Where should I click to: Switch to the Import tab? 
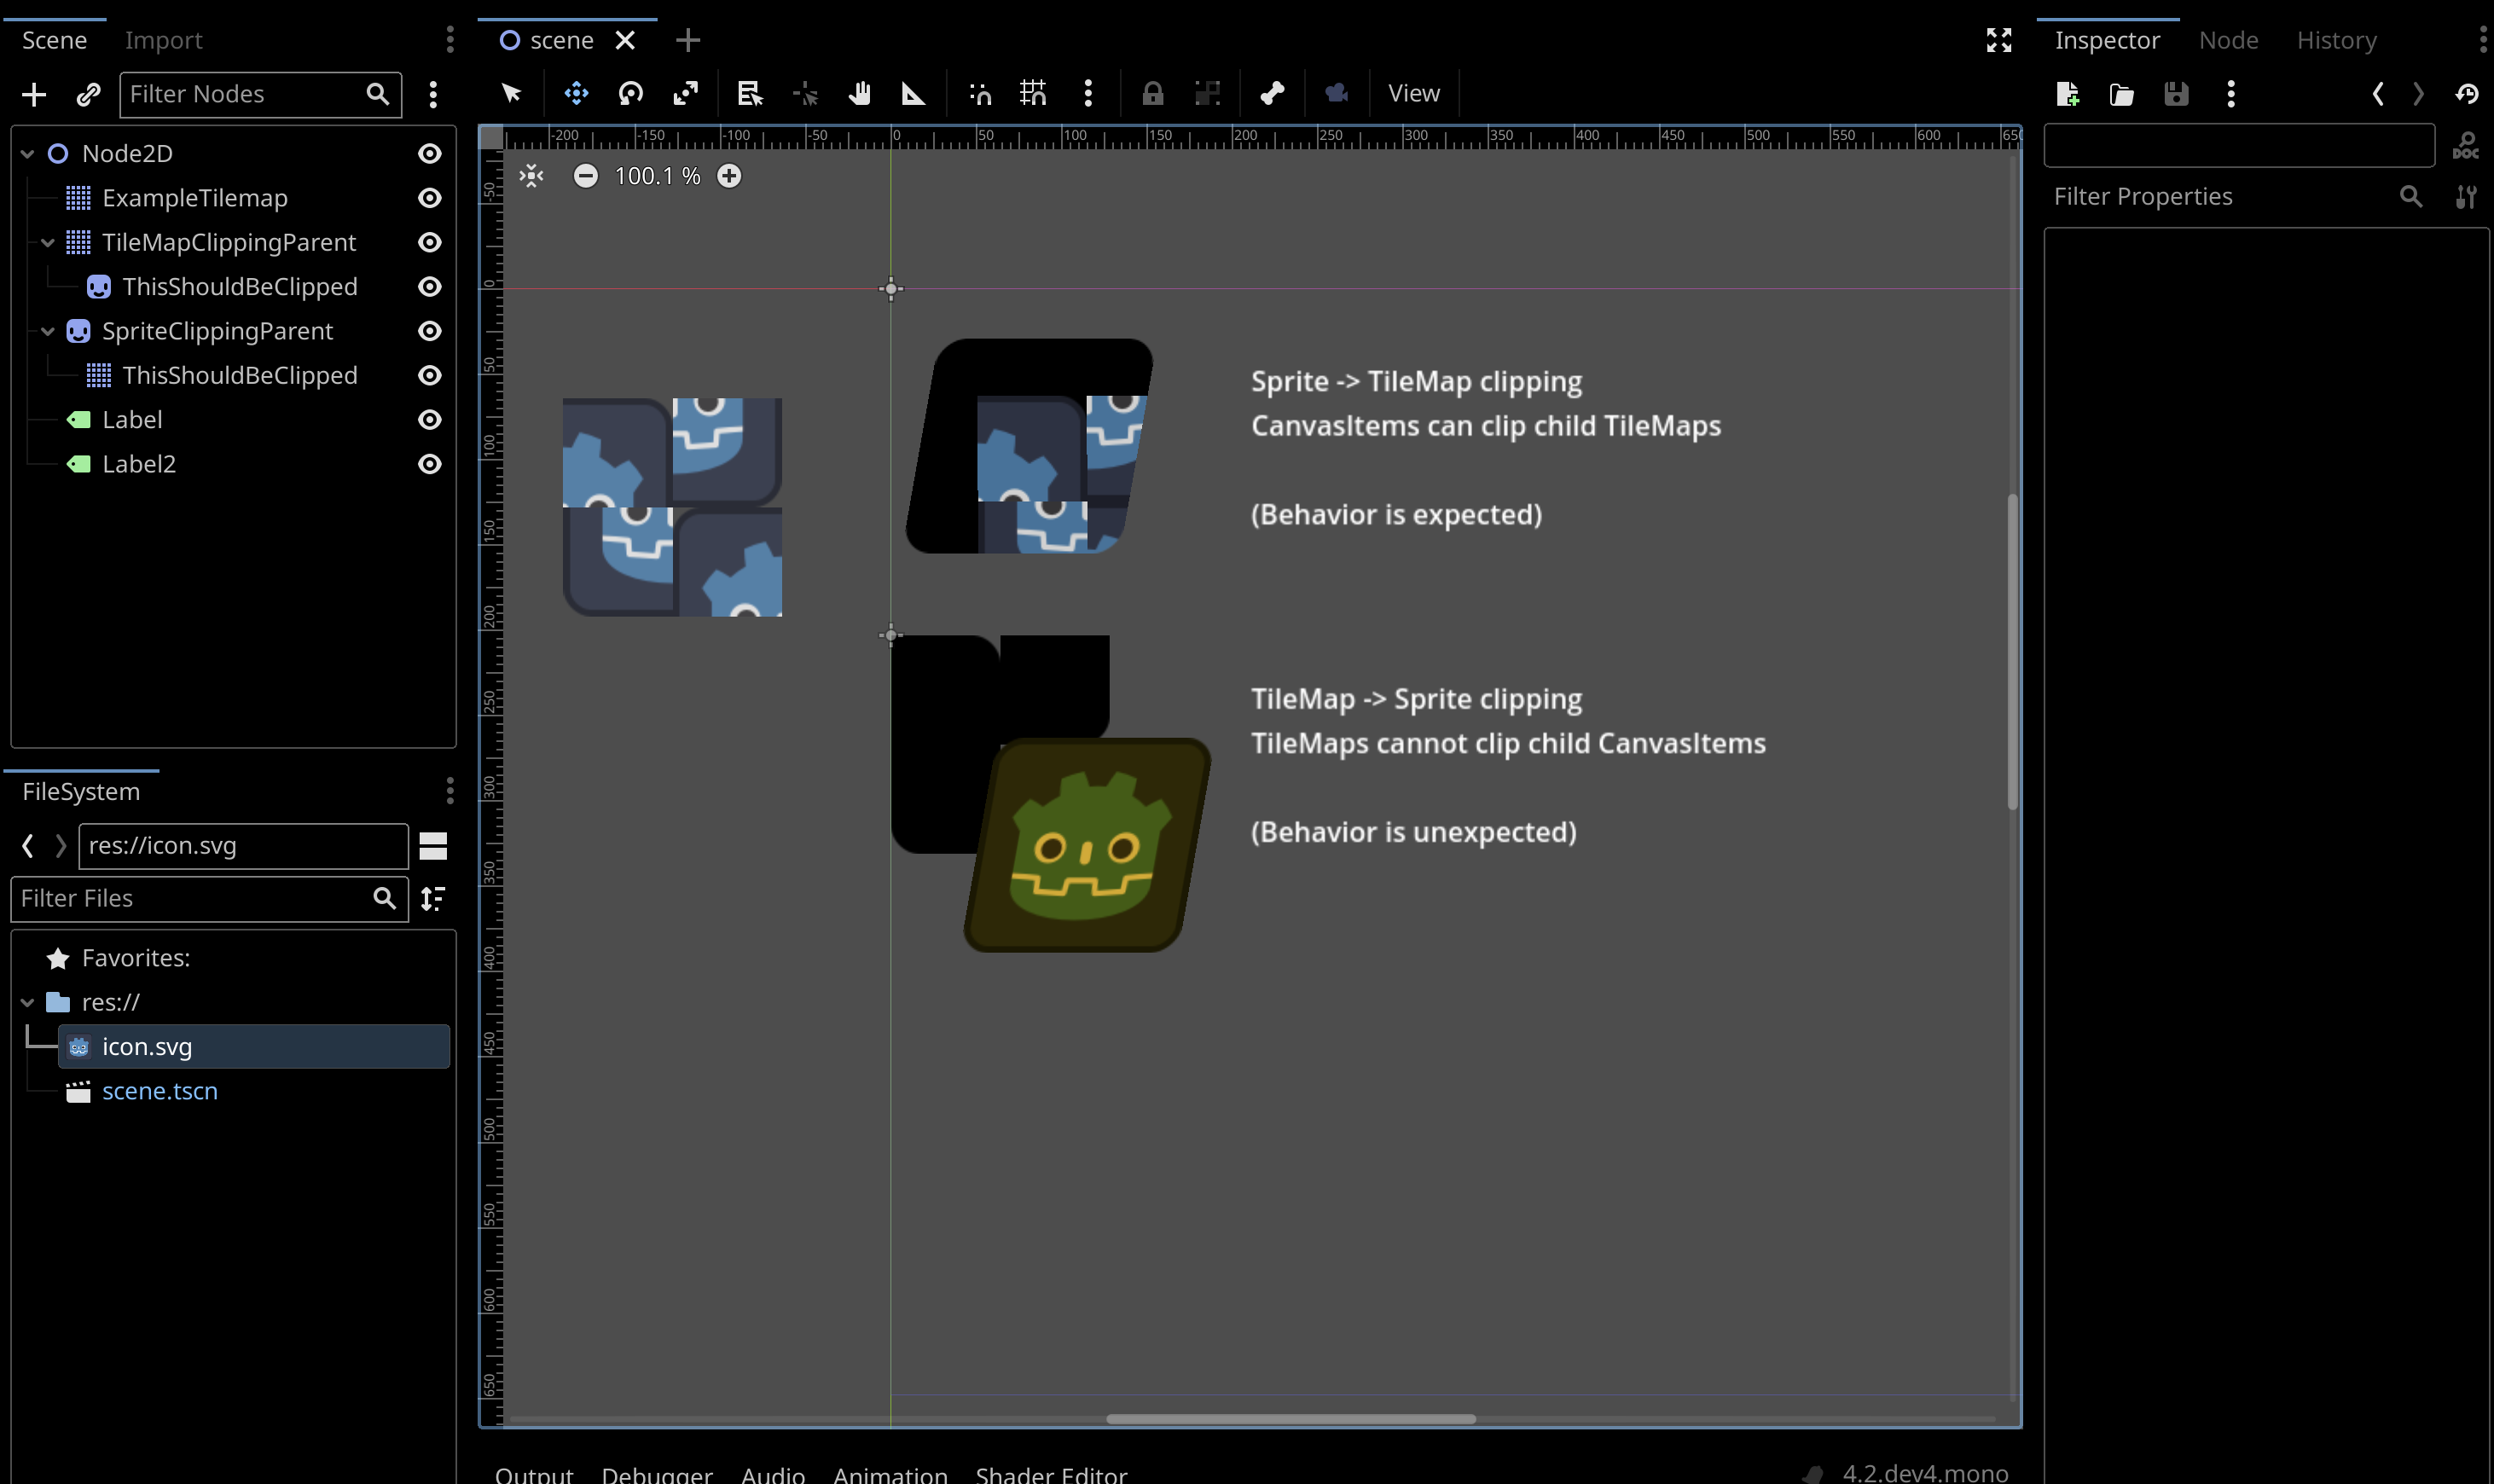(x=164, y=40)
